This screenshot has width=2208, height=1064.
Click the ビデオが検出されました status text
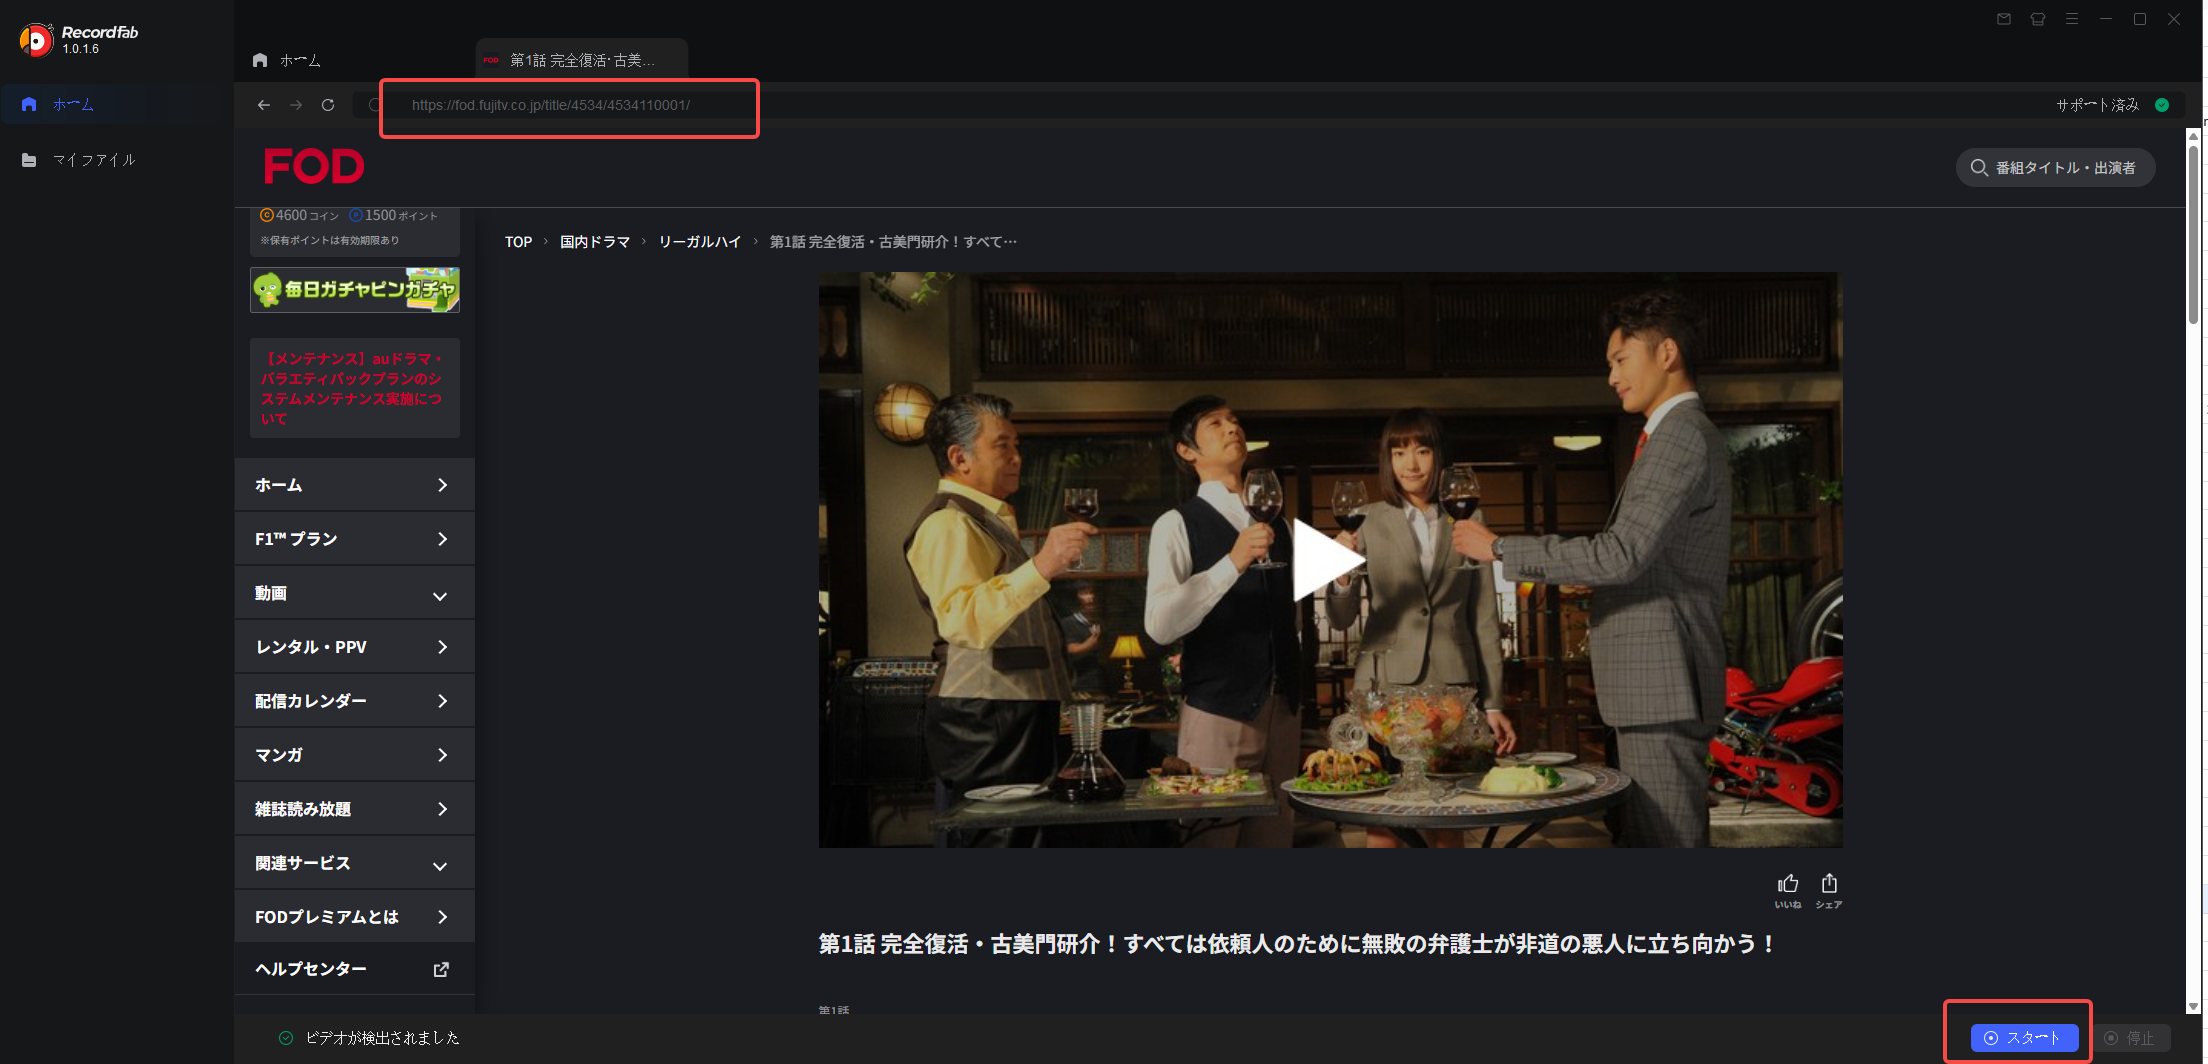coord(382,1038)
